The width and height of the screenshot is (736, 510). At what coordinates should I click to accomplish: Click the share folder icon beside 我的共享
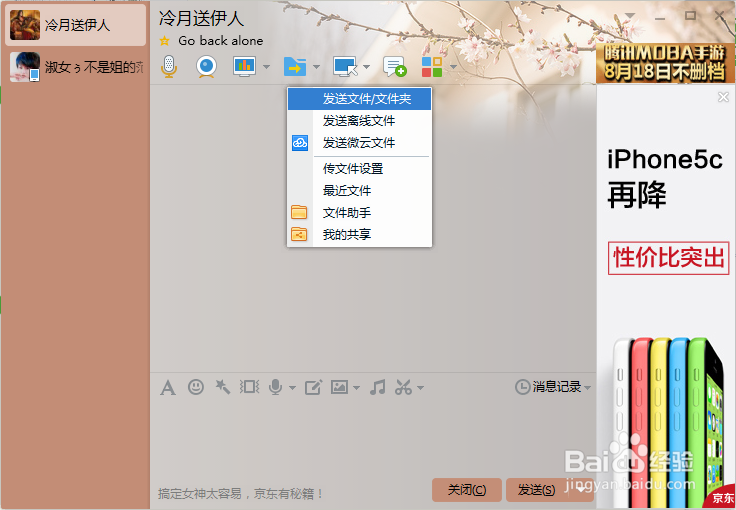(x=299, y=234)
